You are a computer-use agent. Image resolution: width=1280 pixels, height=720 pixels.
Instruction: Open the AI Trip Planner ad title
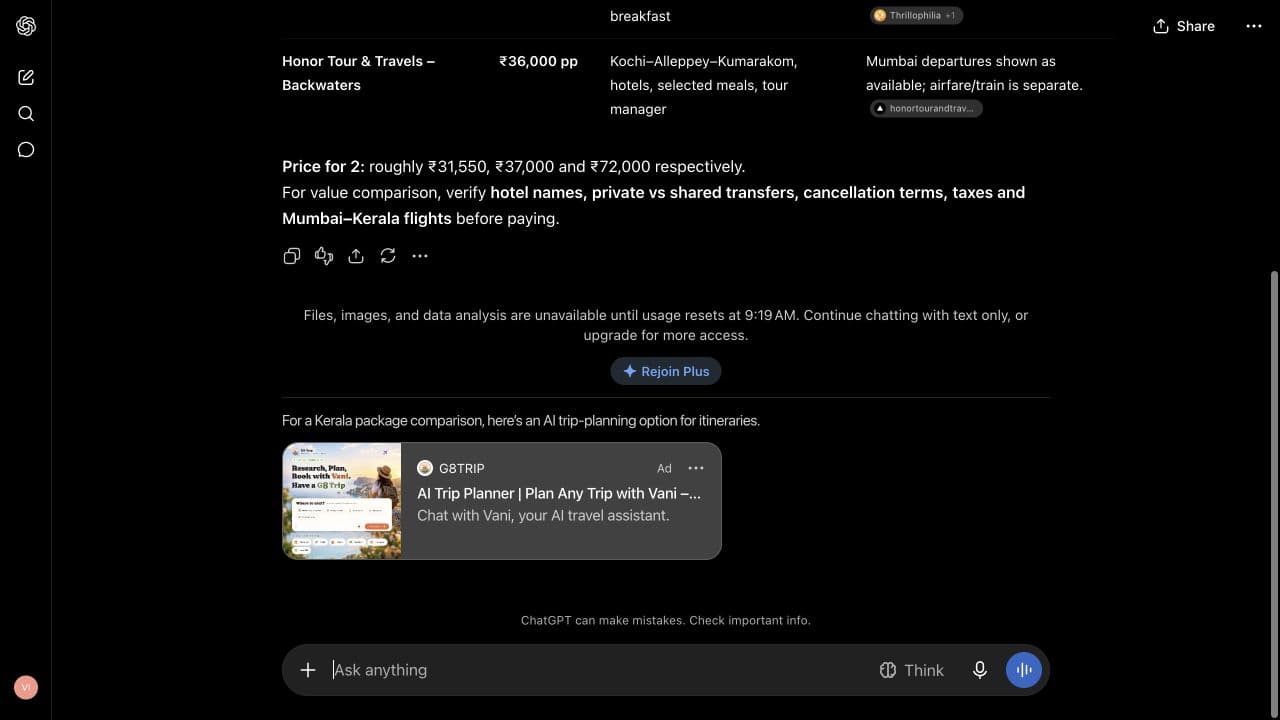[559, 493]
